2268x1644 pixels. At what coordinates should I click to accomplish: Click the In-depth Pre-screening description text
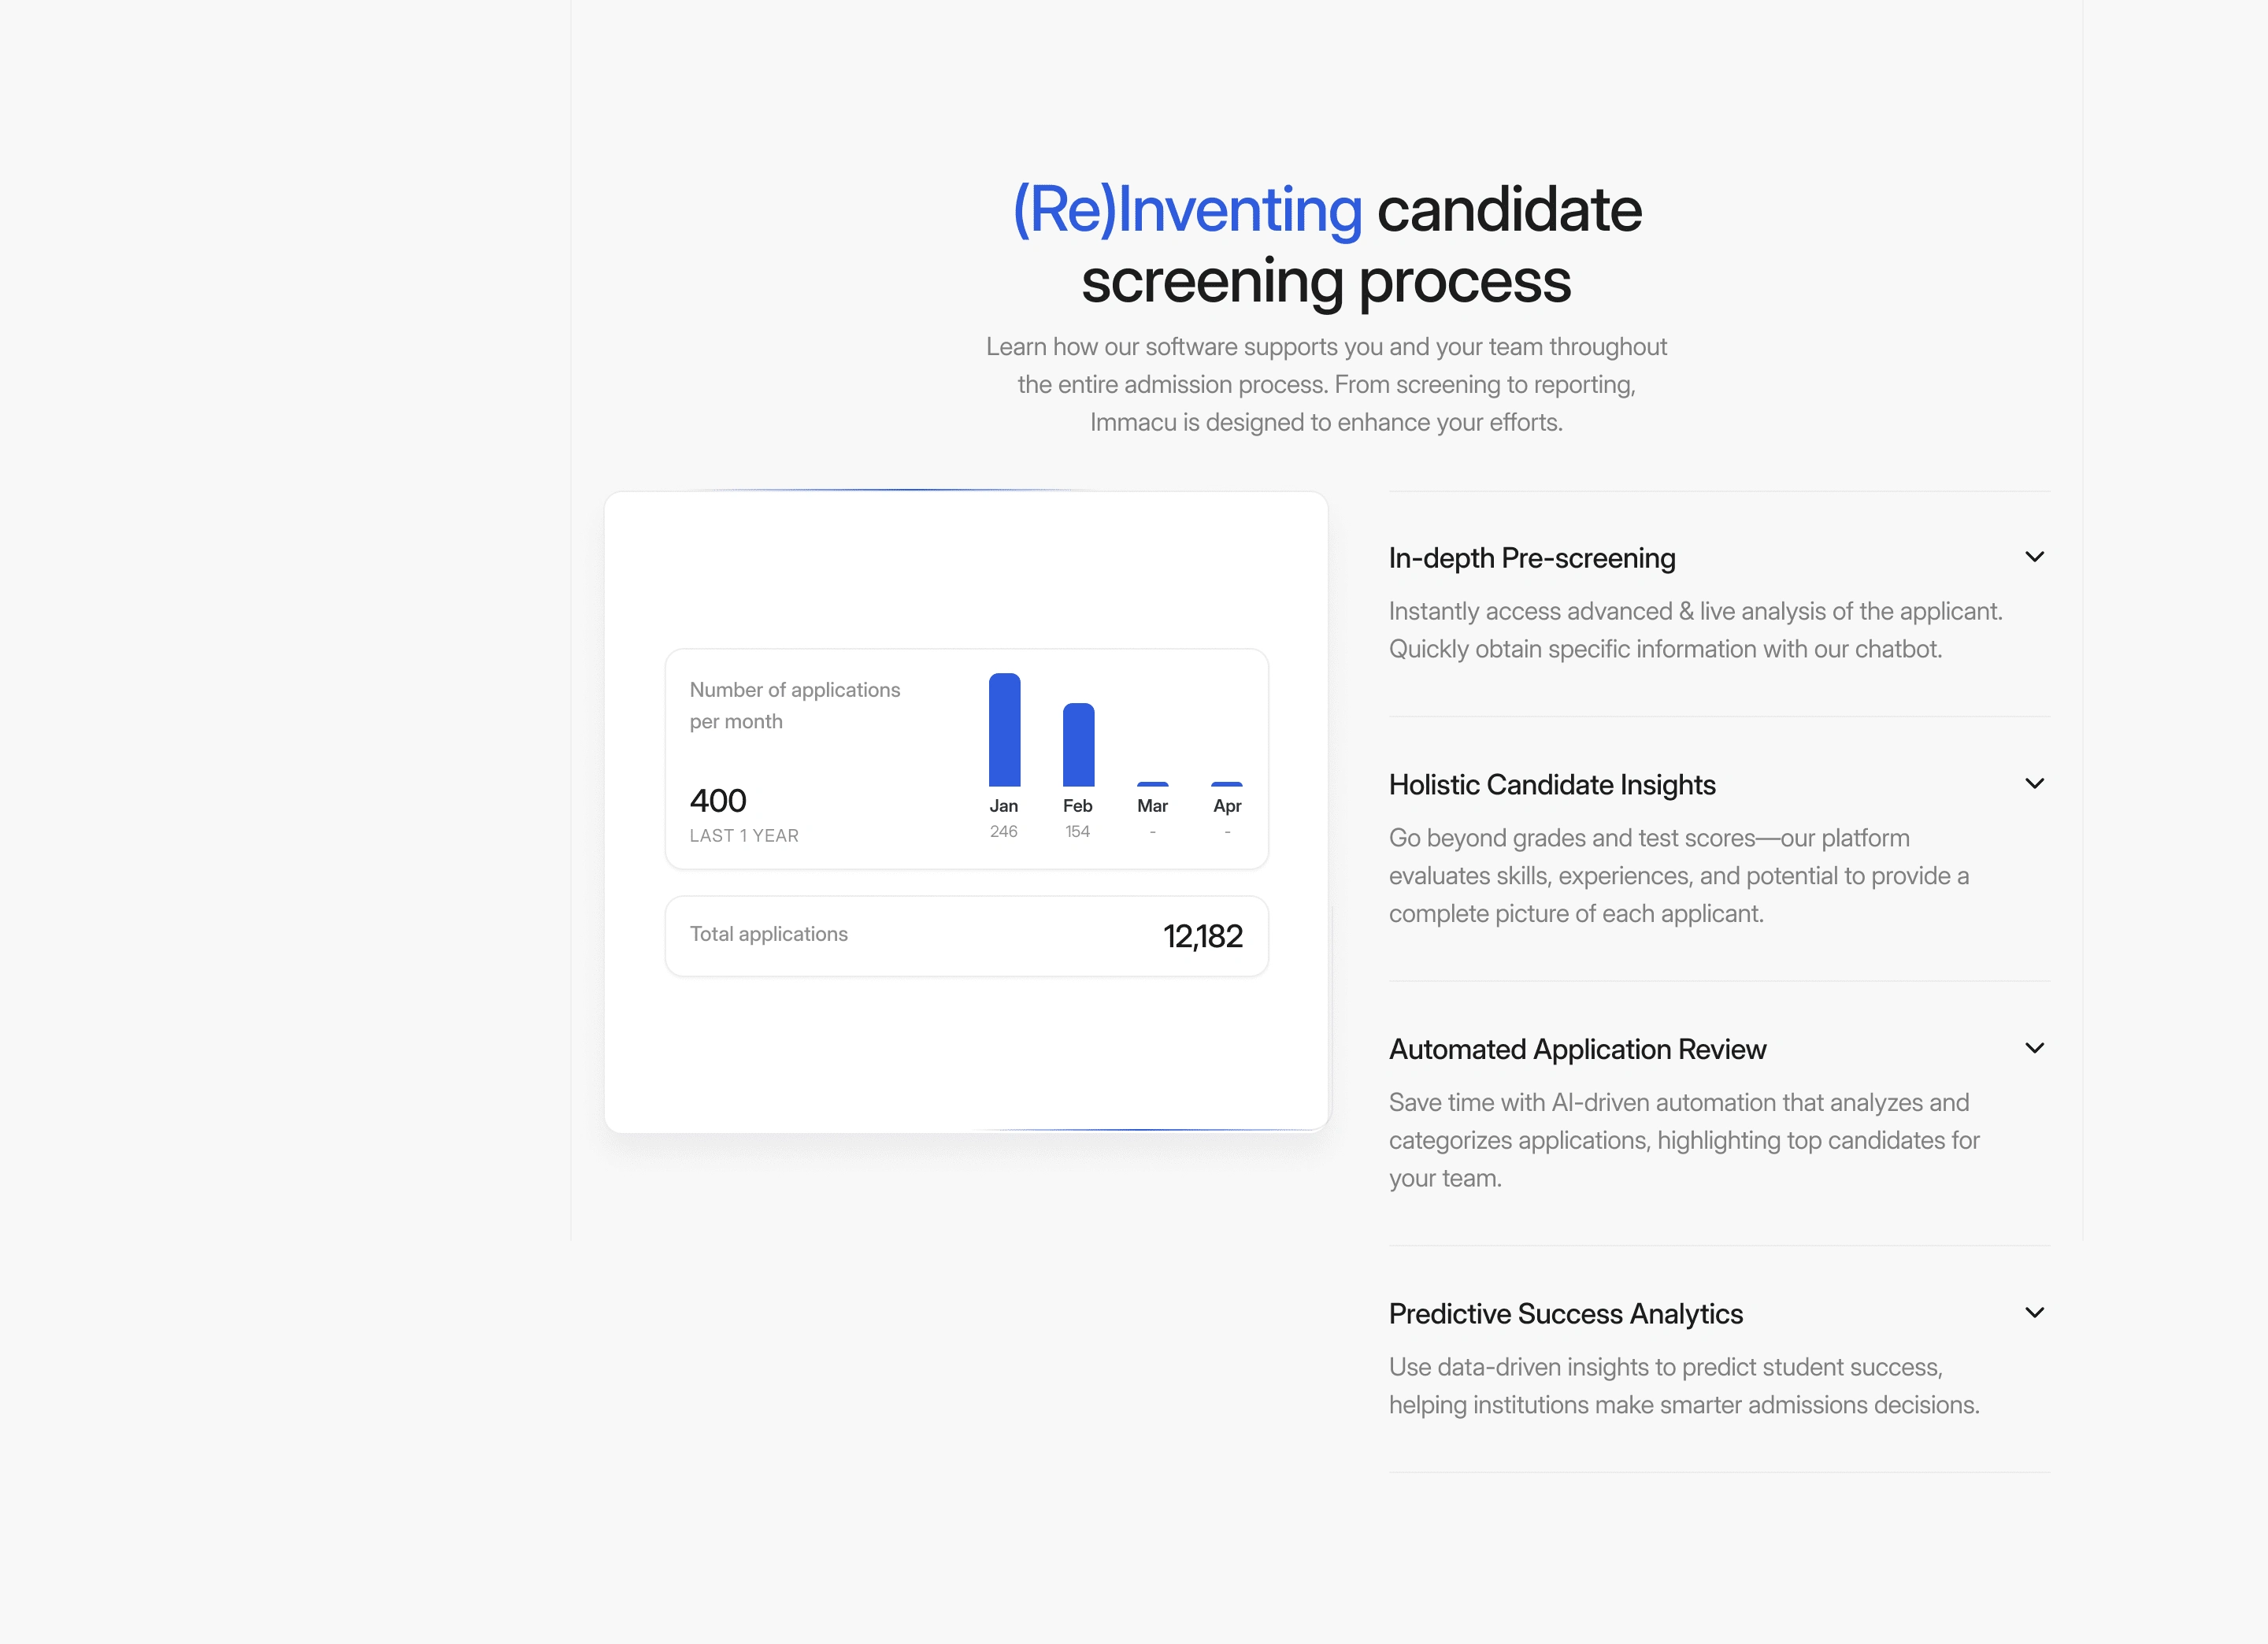pos(1694,630)
